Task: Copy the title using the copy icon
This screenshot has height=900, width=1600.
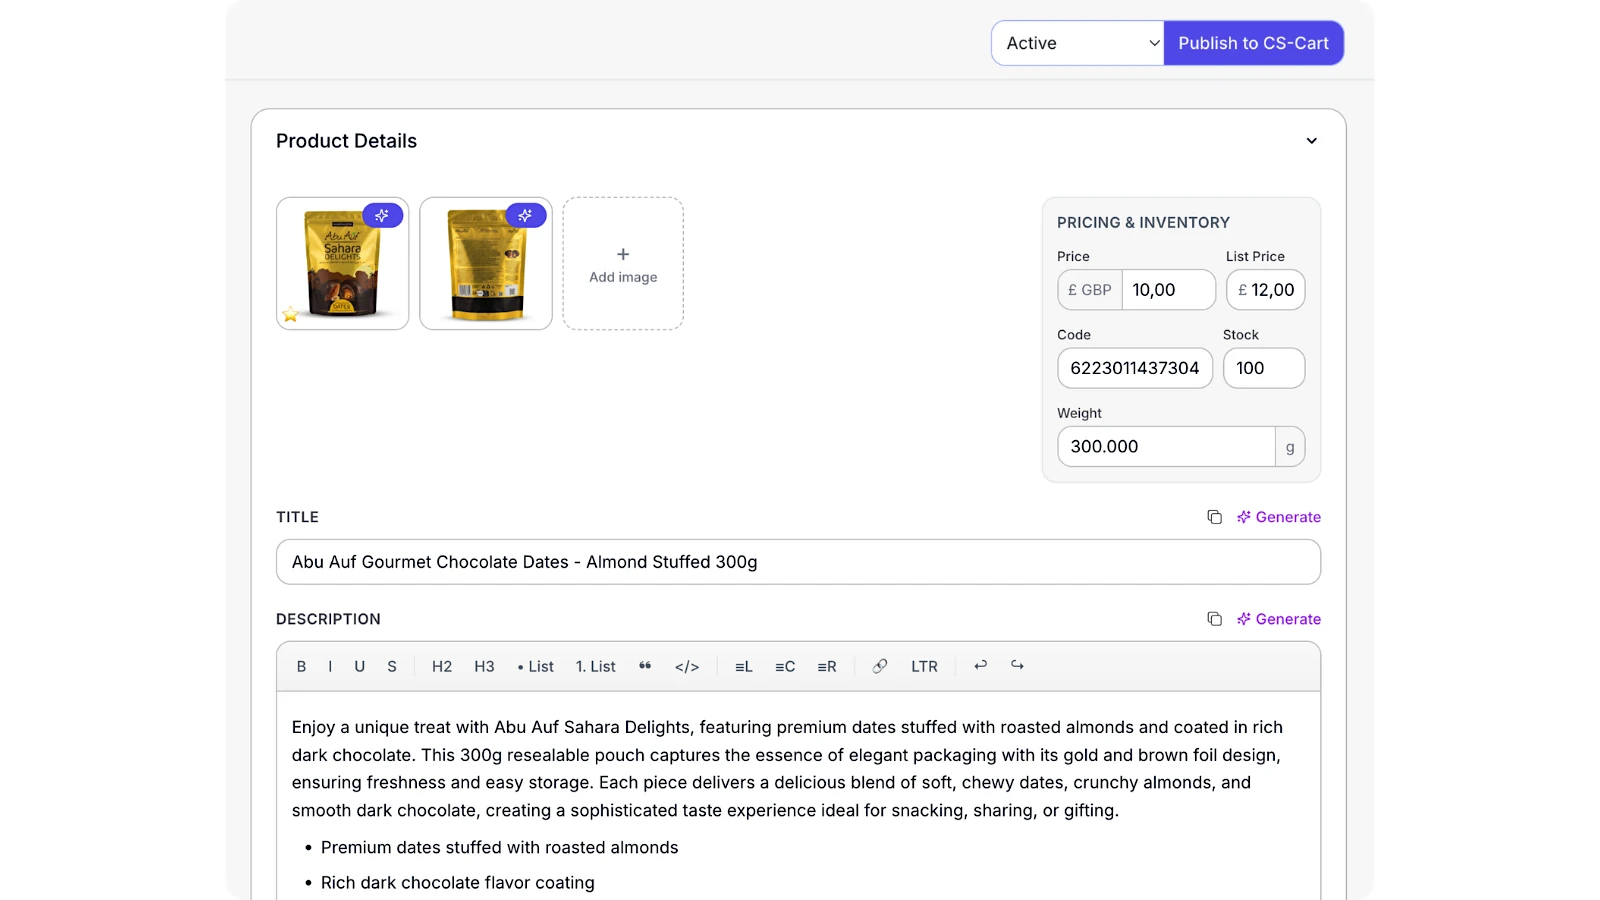Action: click(1214, 517)
